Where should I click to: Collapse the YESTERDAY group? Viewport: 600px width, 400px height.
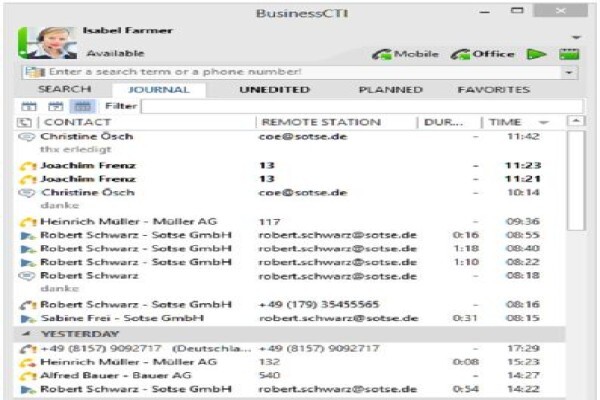pos(26,334)
